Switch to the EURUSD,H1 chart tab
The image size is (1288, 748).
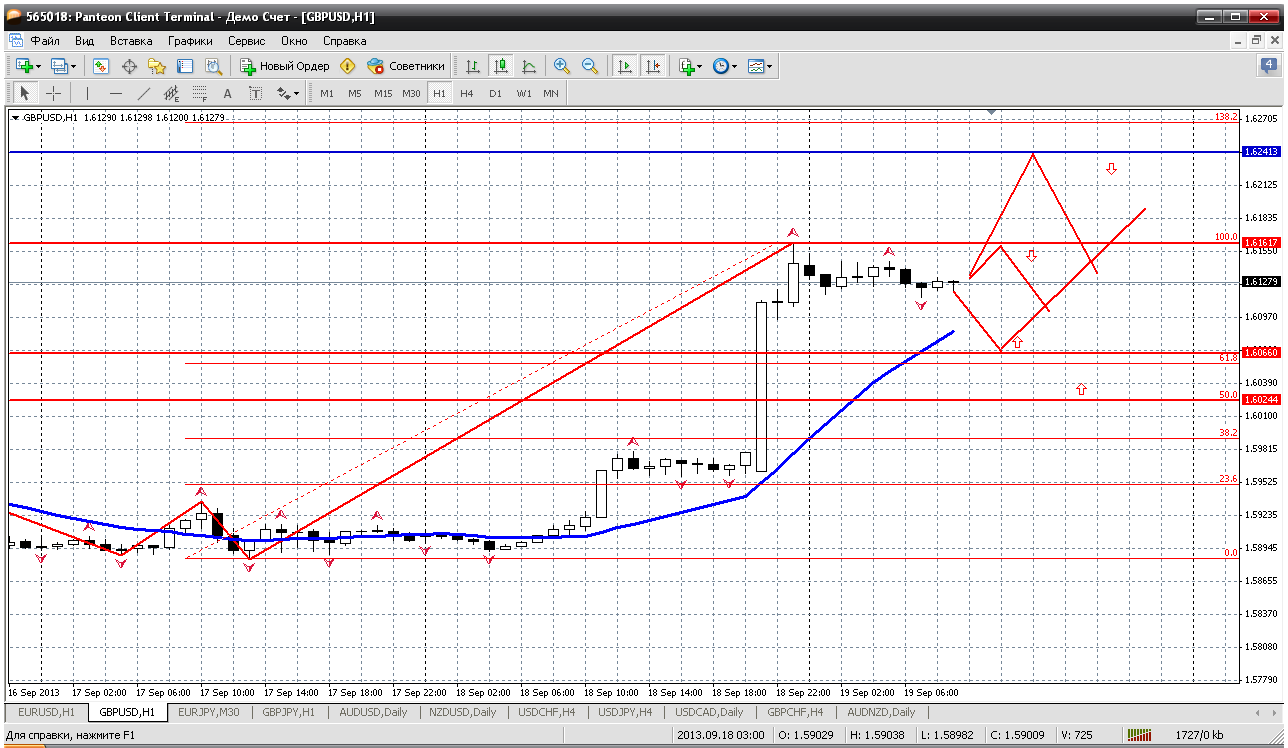pos(47,712)
